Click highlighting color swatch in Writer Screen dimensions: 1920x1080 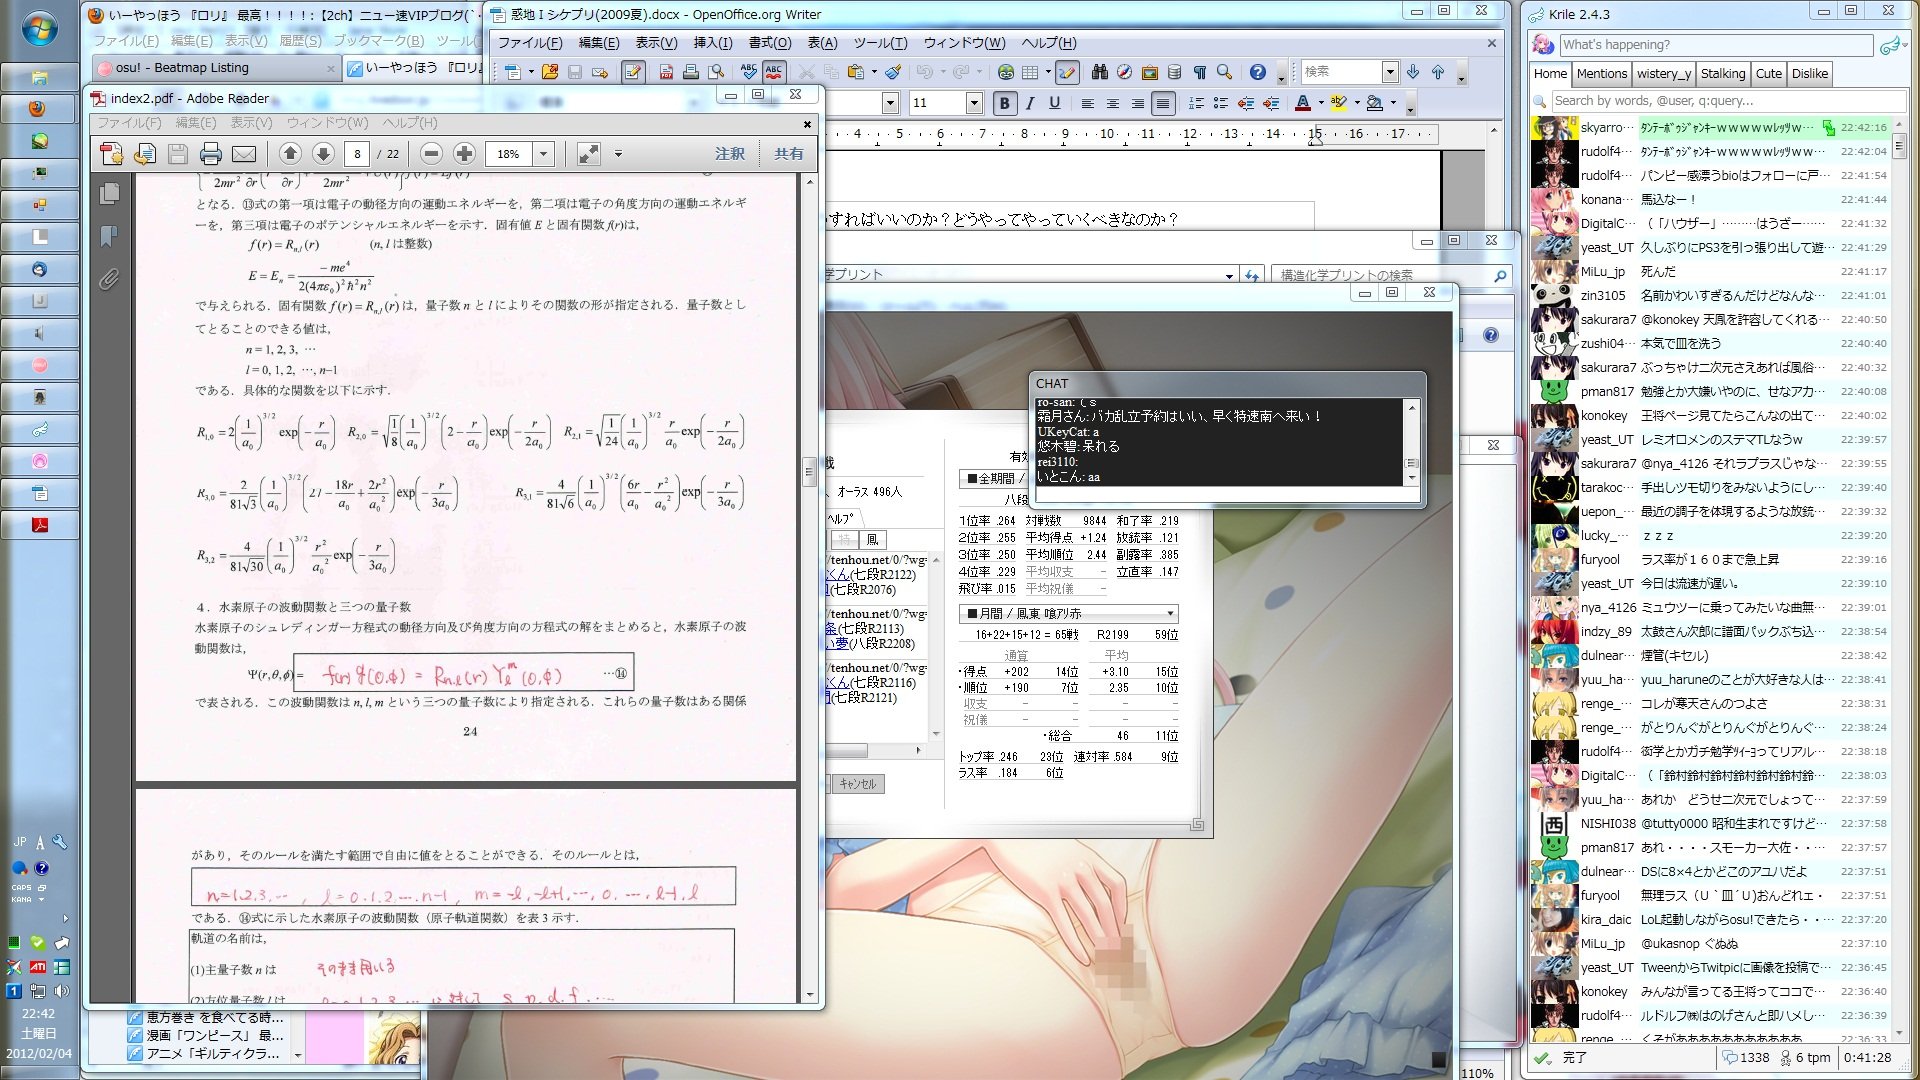(1339, 103)
